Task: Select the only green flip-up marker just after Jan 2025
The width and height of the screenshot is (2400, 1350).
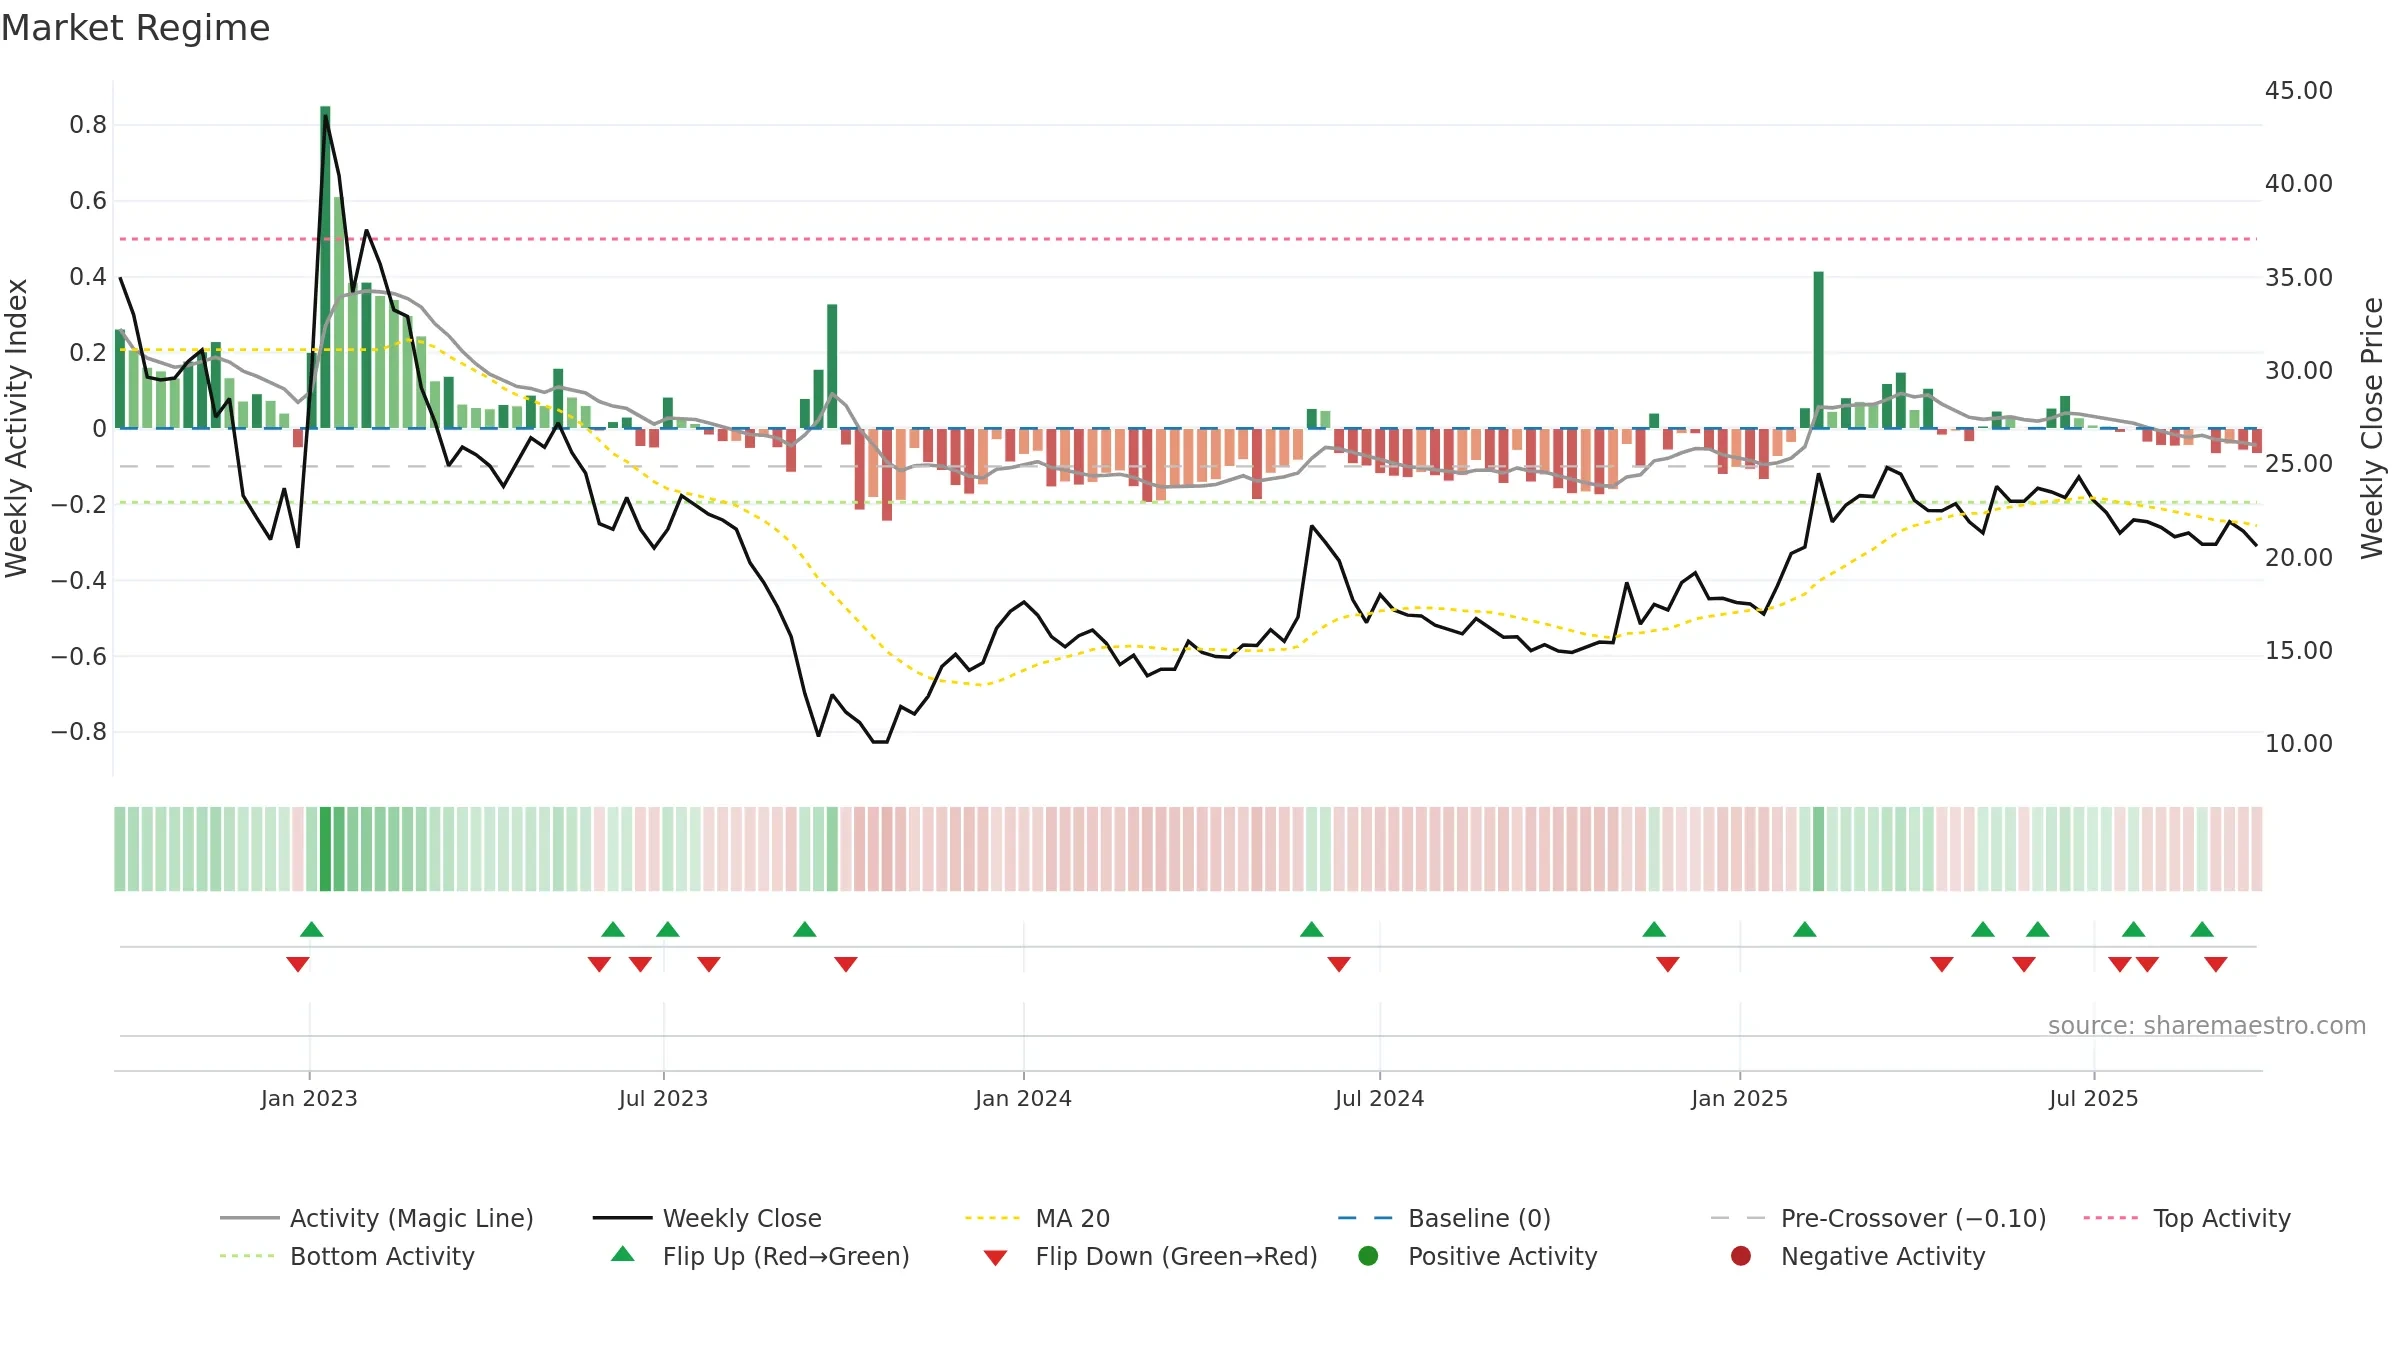Action: click(1805, 929)
